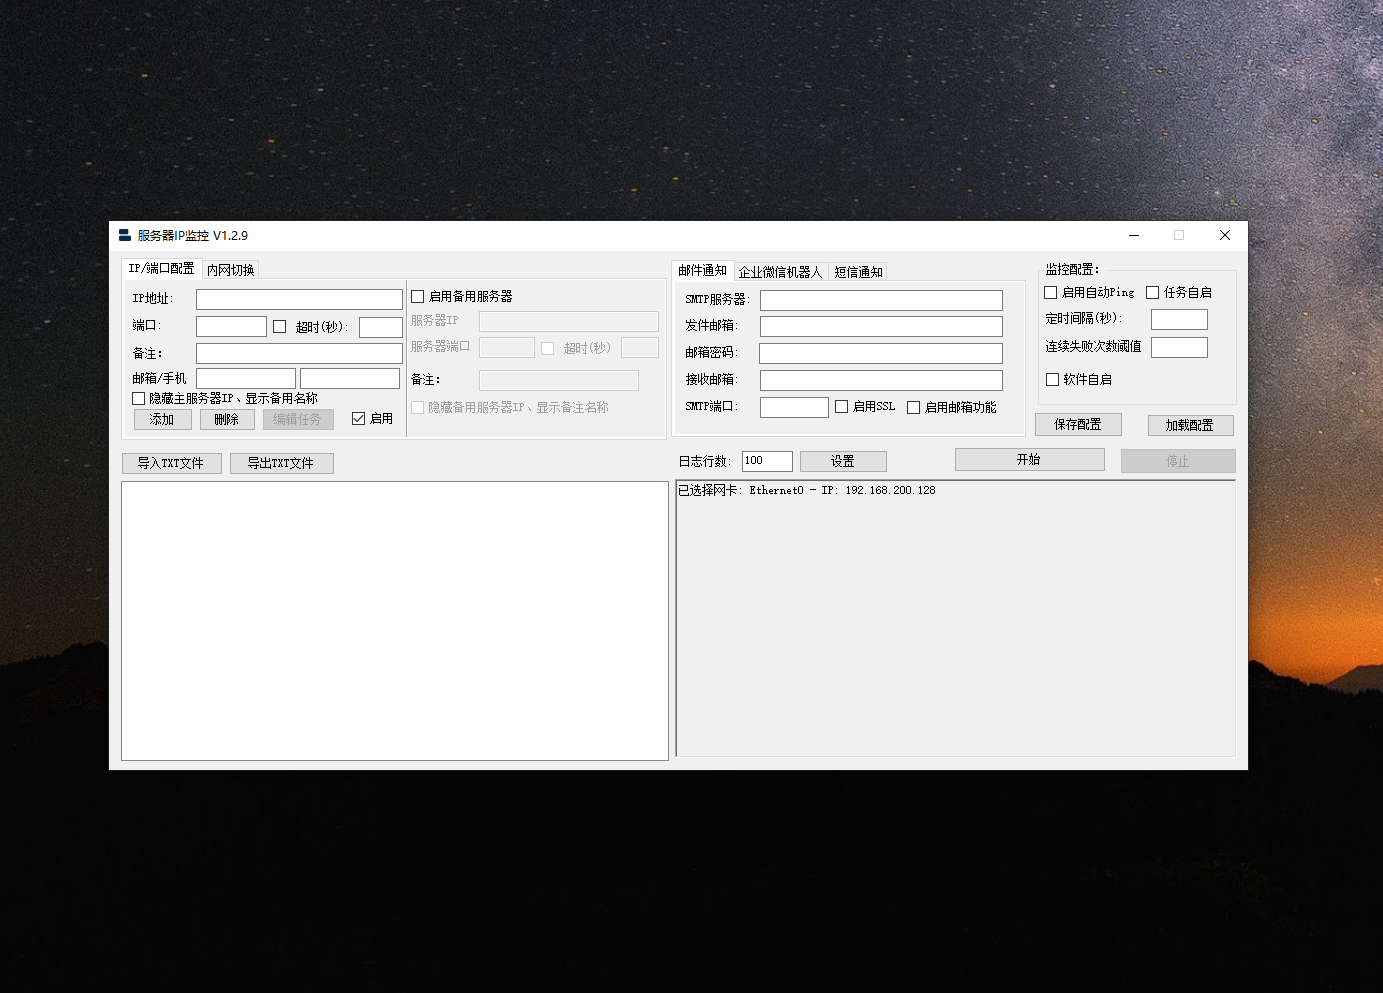Screen dimensions: 1383x993
Task: Click the 加载配置 button
Action: [x=1189, y=426]
